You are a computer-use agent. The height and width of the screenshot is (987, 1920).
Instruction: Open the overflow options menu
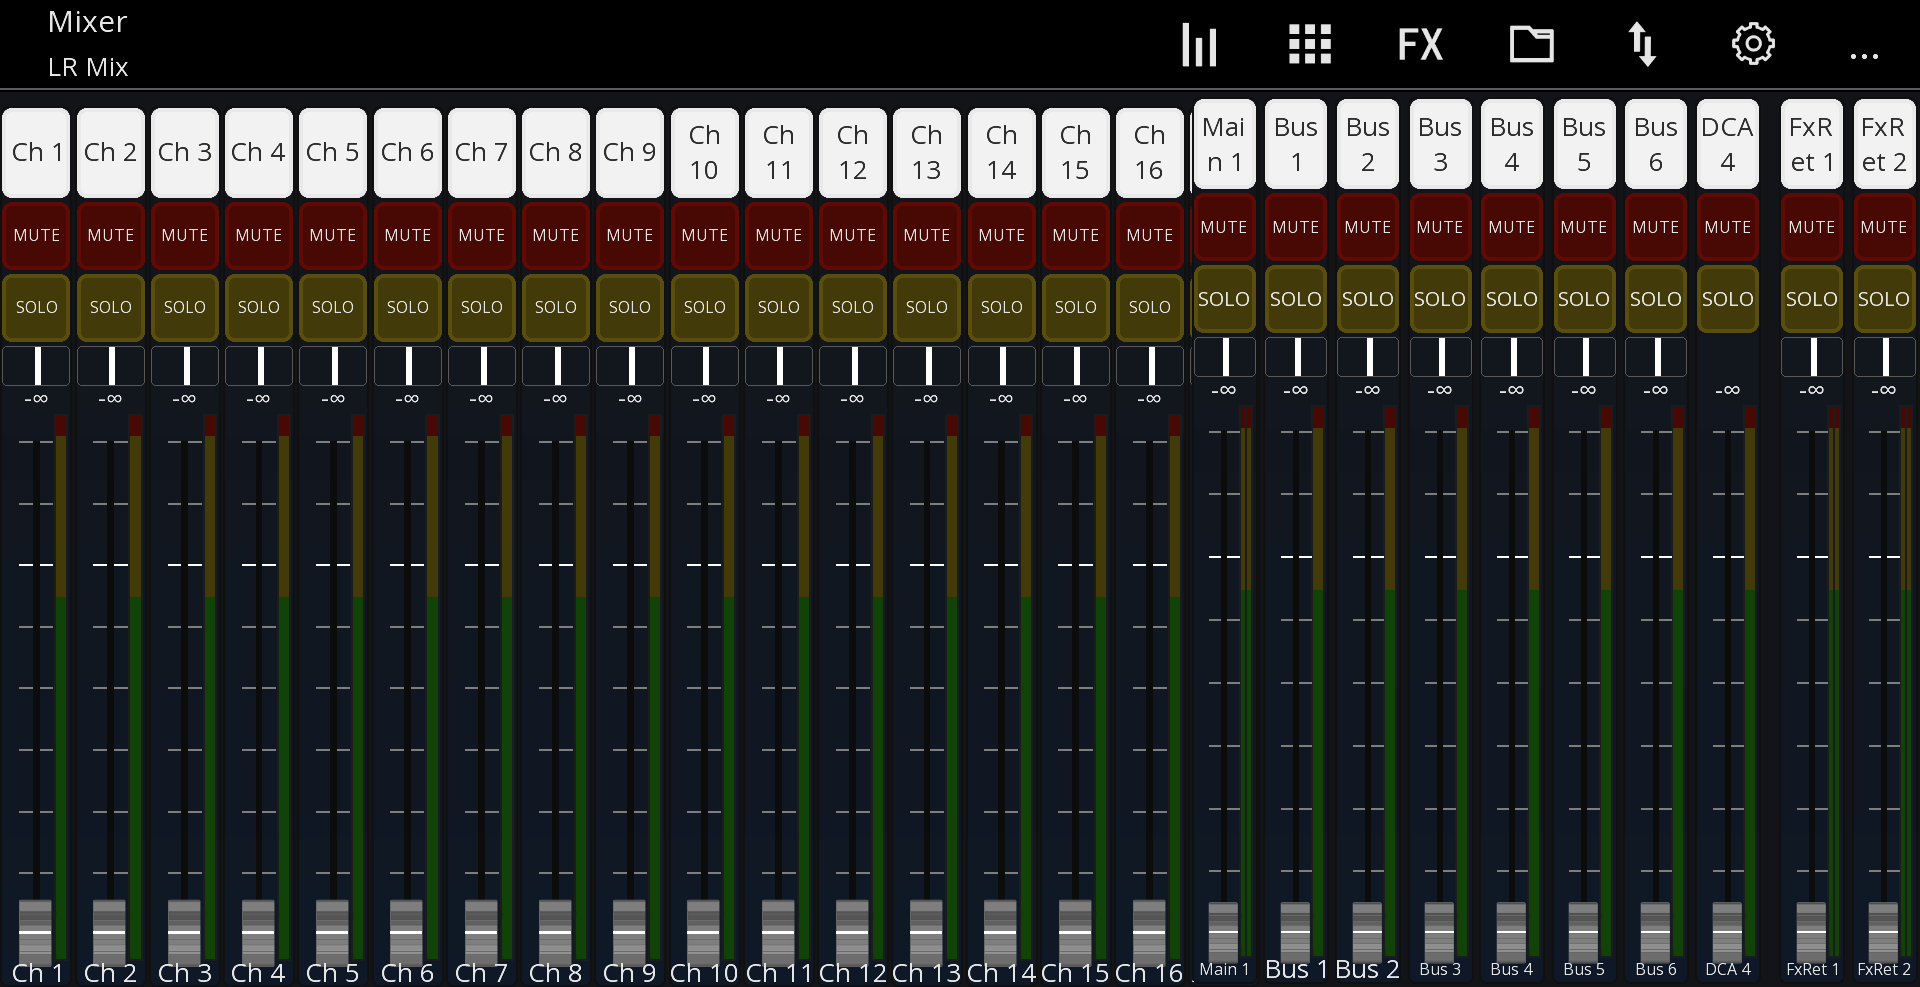tap(1864, 57)
